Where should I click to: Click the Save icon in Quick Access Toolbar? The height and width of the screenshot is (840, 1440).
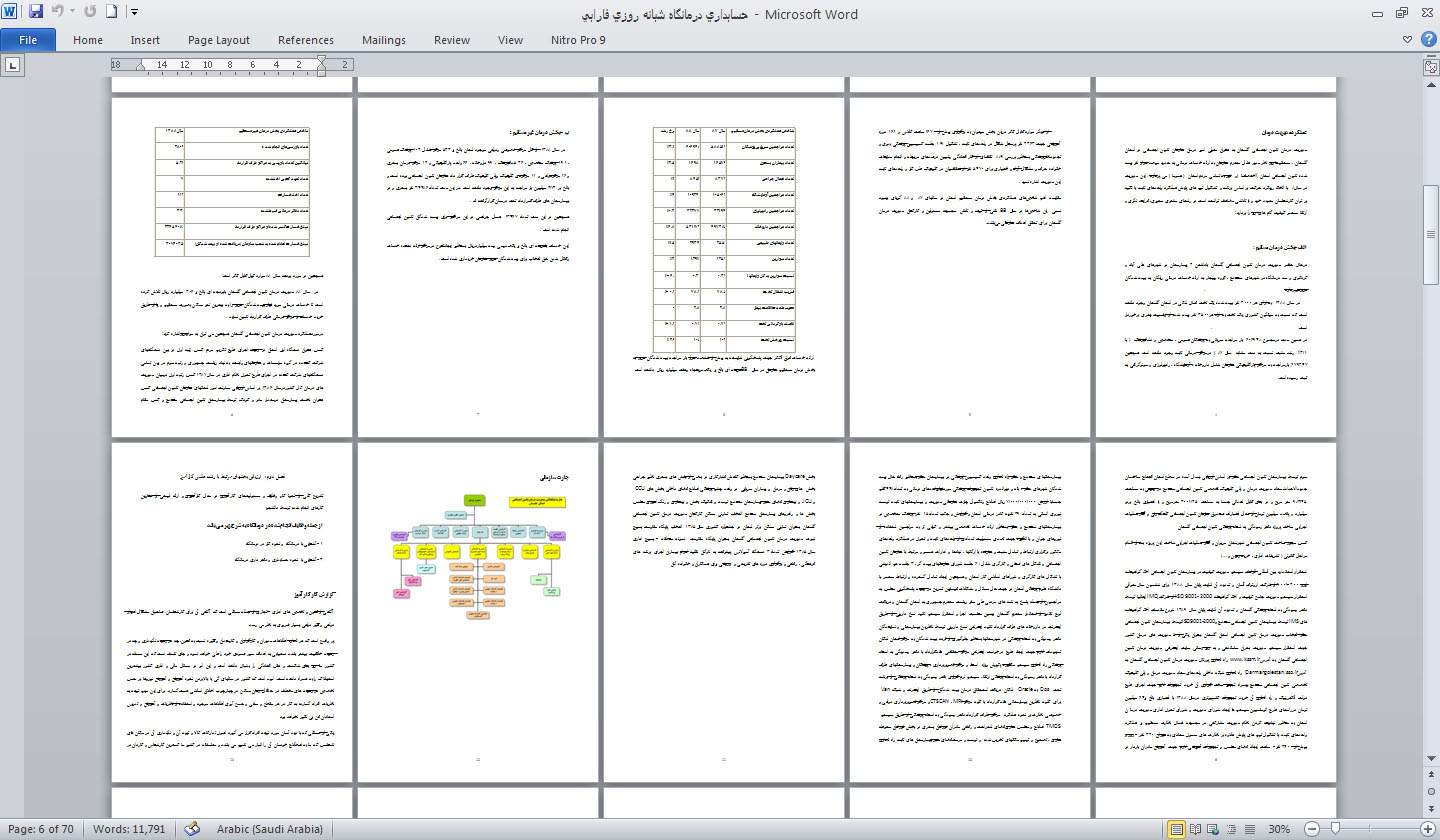coord(36,13)
